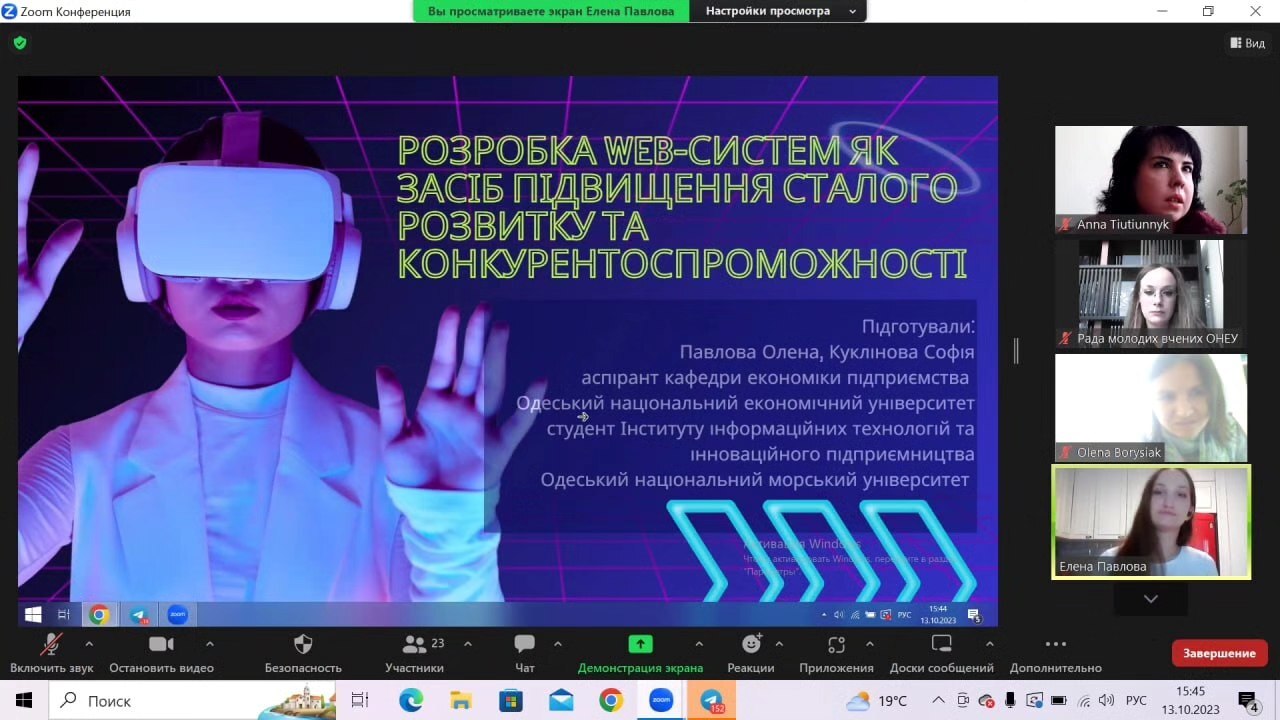Open the Вид view menu

(x=1247, y=43)
